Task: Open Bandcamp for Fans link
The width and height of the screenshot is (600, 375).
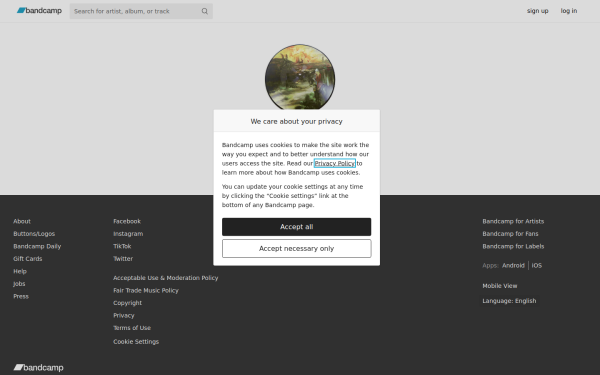Action: (x=510, y=234)
